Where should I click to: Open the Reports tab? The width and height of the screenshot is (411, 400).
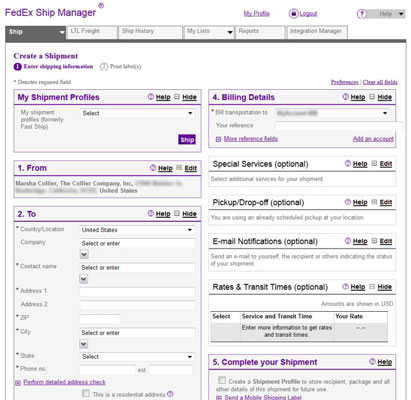pyautogui.click(x=260, y=32)
